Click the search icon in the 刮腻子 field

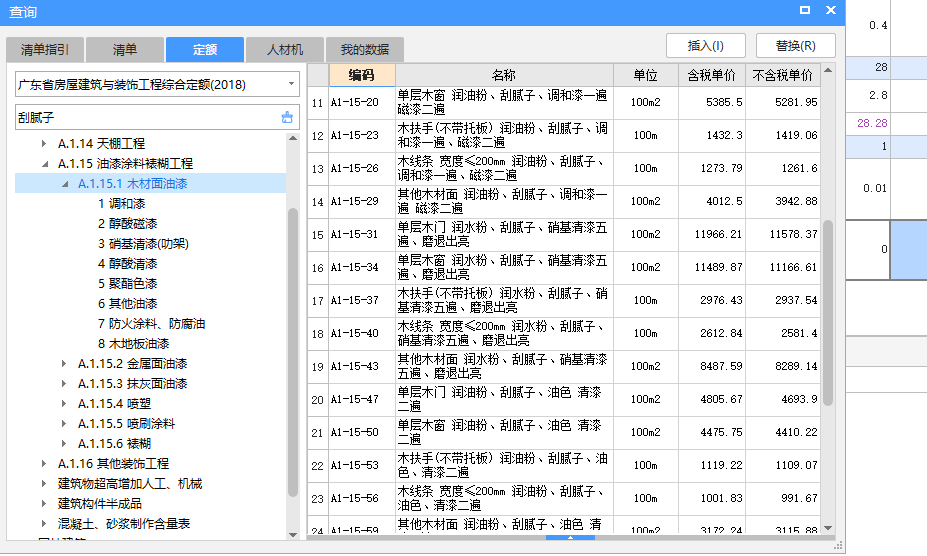[x=287, y=117]
